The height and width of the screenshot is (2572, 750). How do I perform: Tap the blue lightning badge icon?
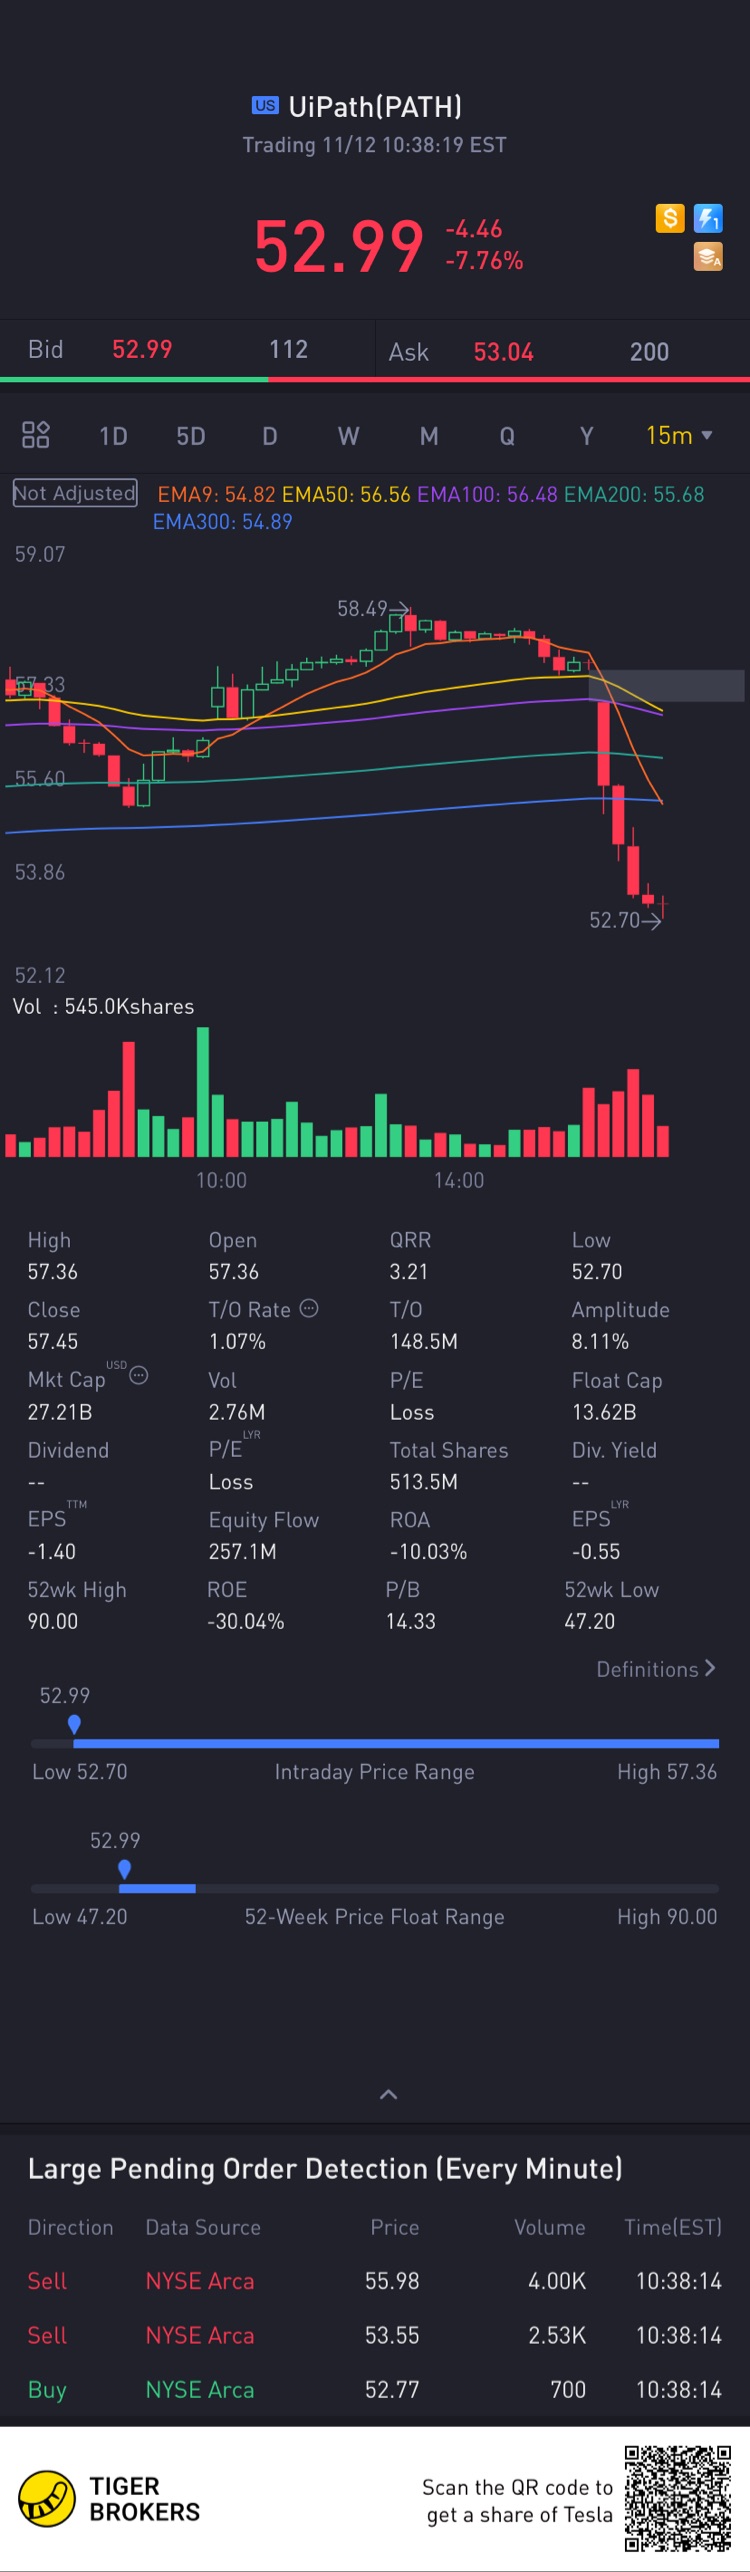(x=708, y=218)
